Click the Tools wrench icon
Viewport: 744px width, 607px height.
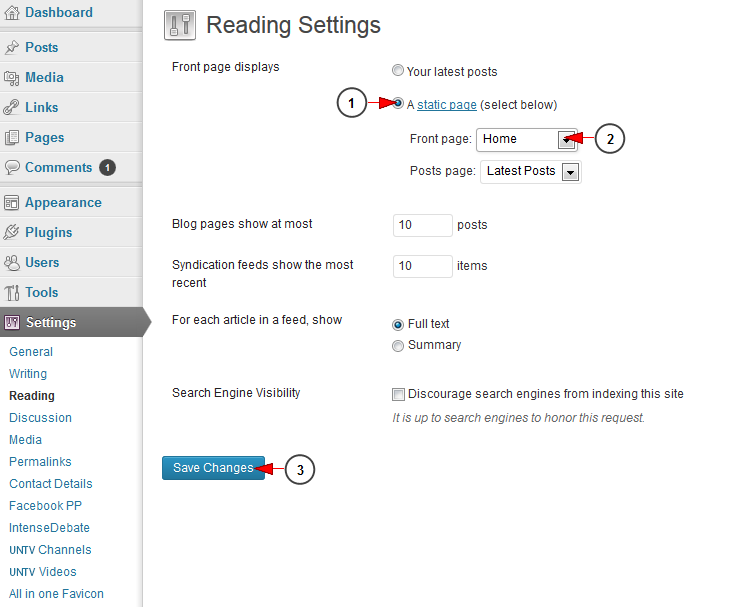click(x=12, y=292)
